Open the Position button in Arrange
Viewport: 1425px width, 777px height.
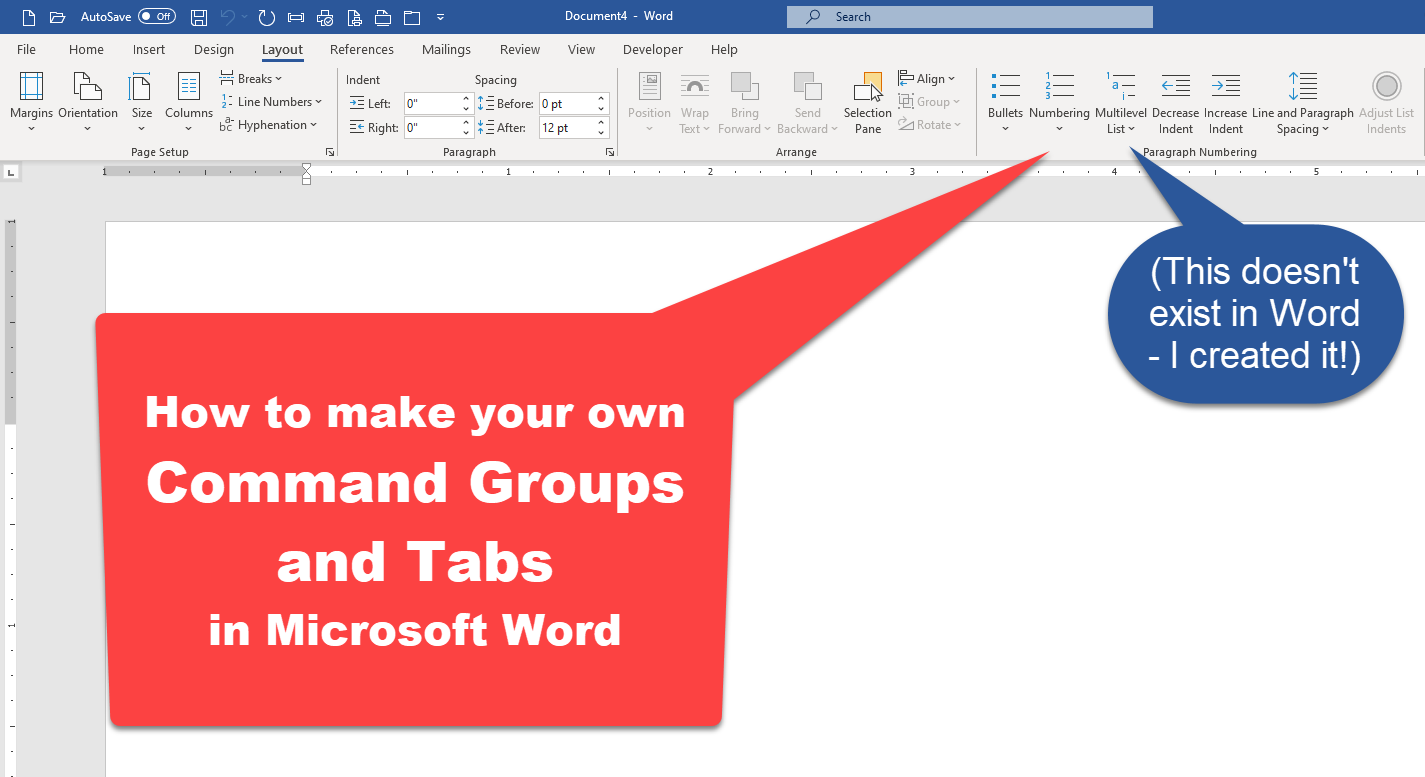click(649, 102)
